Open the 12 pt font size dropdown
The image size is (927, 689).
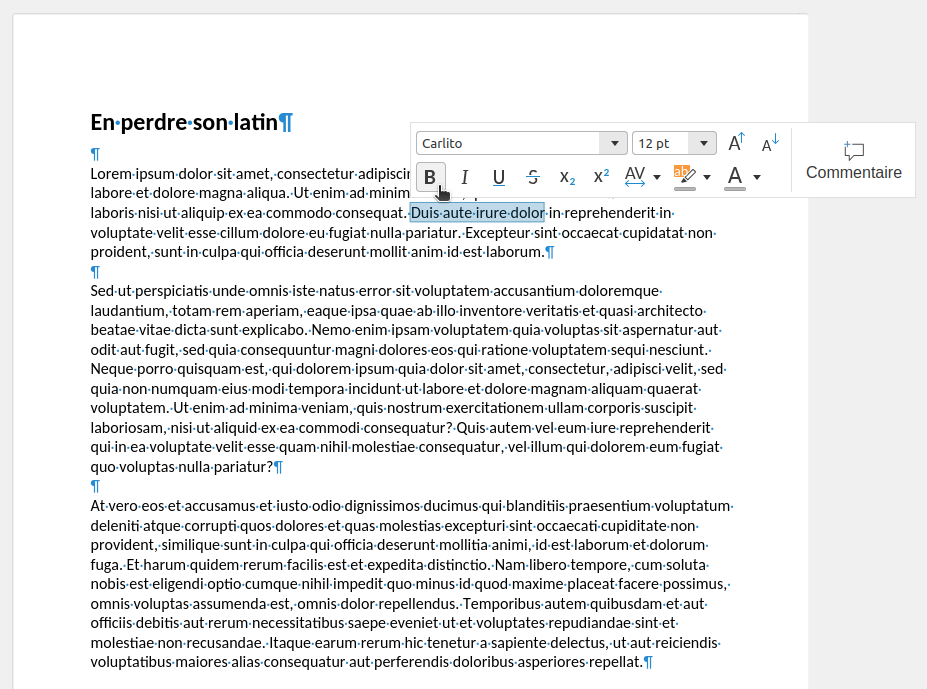coord(705,143)
